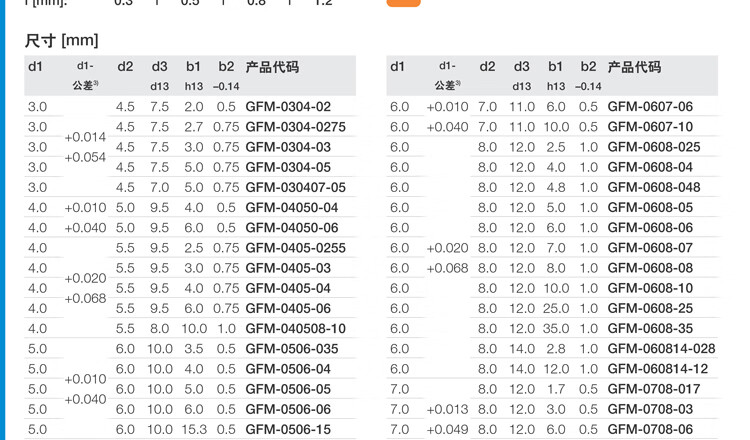Open product code GFM-0304-02
Image resolution: width=750 pixels, height=440 pixels.
tap(288, 107)
